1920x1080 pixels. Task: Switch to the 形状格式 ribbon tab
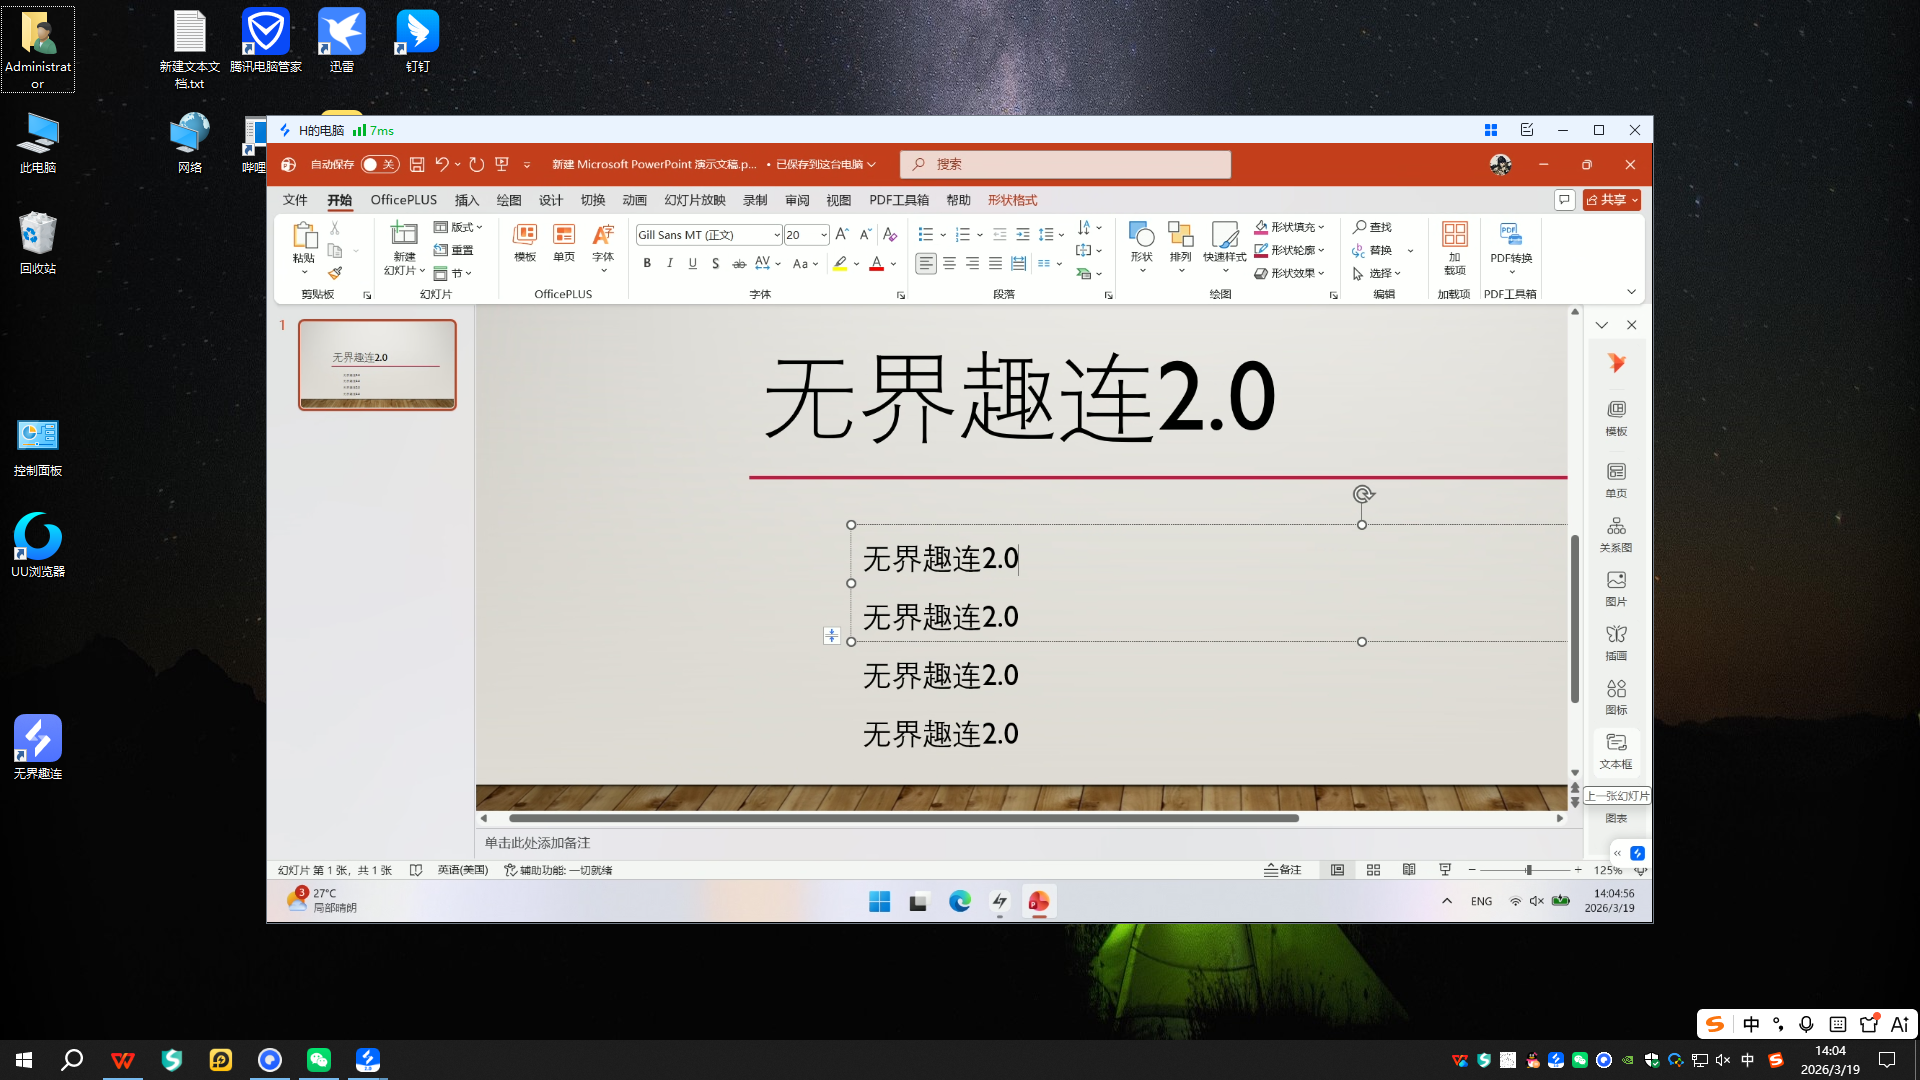pyautogui.click(x=1013, y=200)
